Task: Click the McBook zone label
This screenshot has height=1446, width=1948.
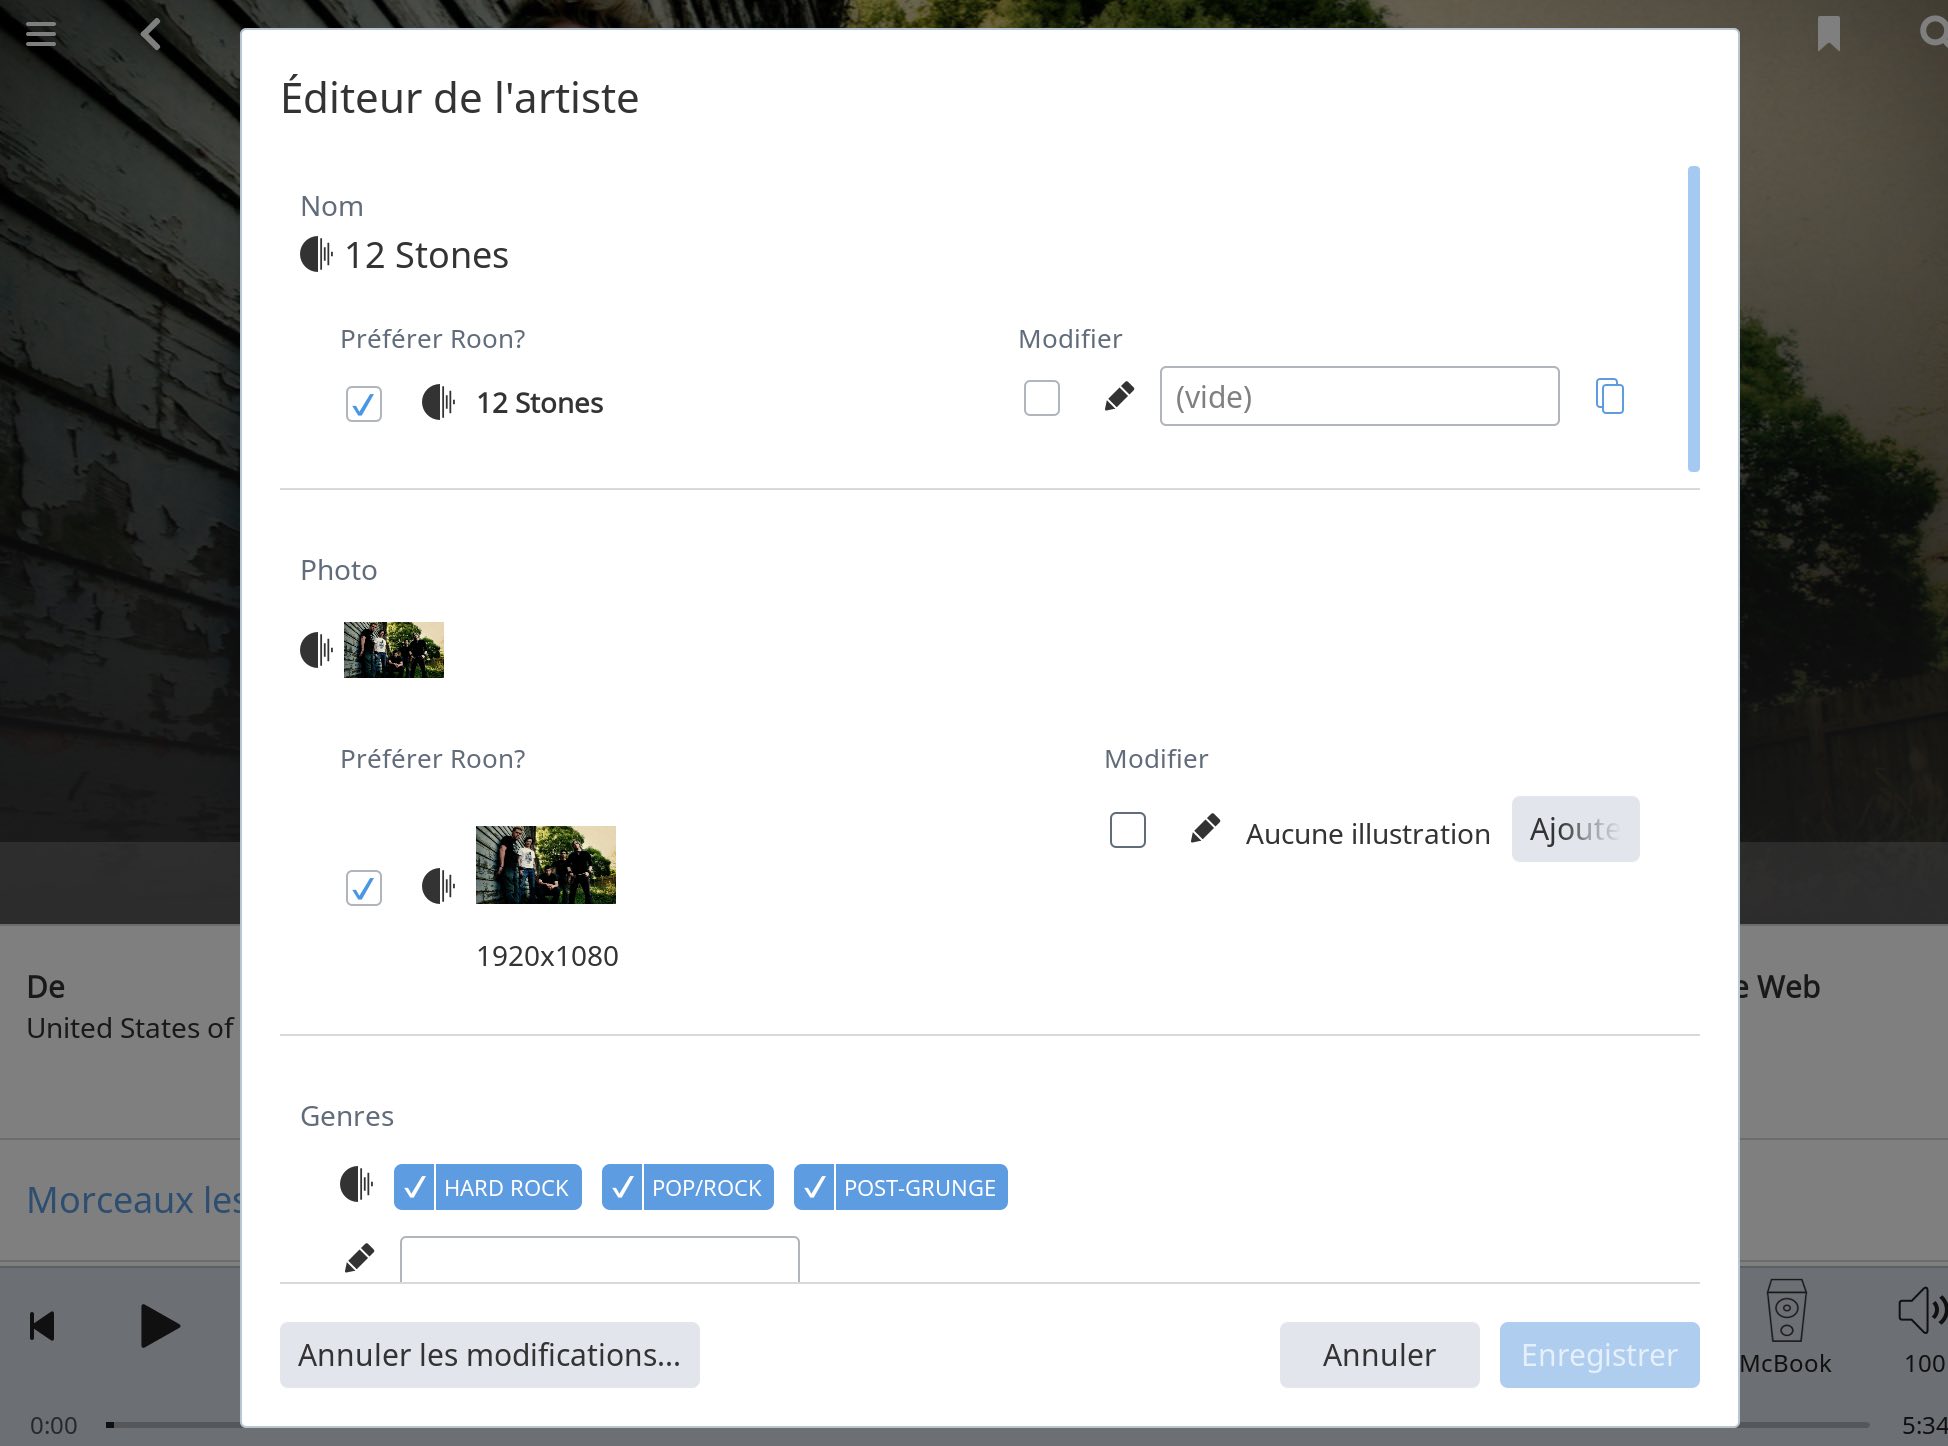Action: click(x=1786, y=1364)
